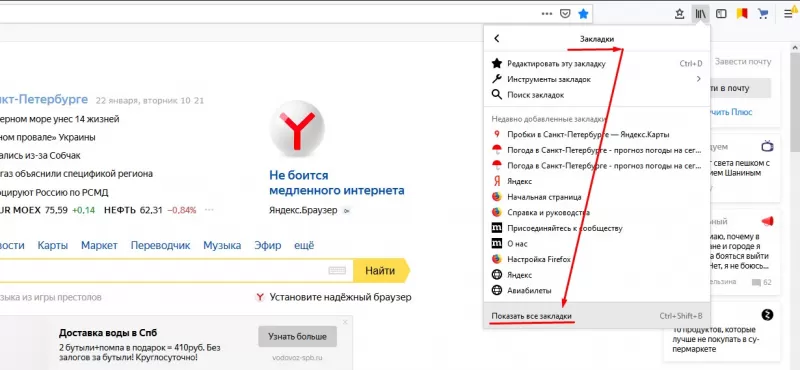Open the Карты link

53,245
